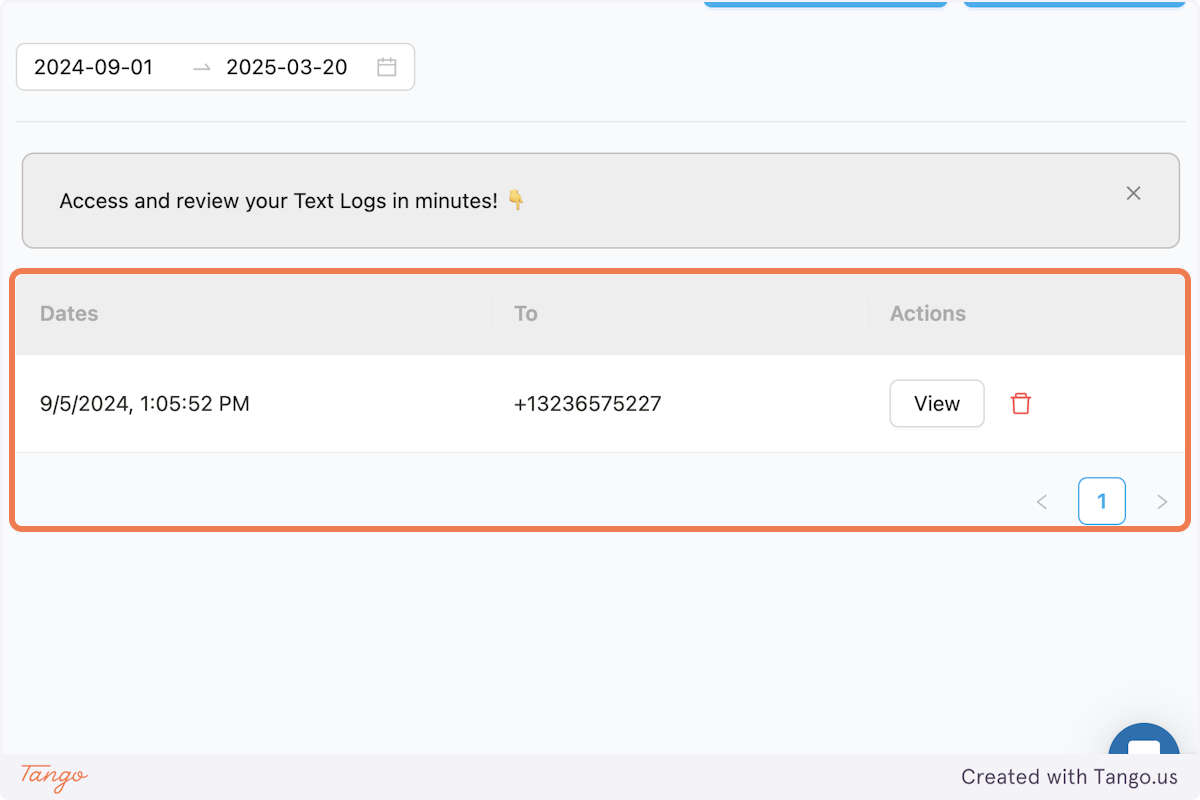
Task: Click the Dates column header
Action: [x=68, y=313]
